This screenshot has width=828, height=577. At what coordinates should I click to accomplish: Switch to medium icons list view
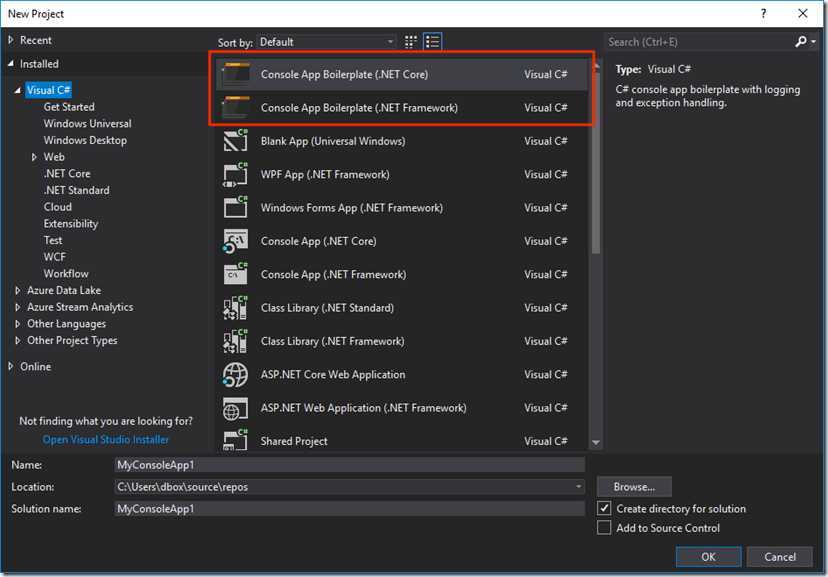[432, 42]
